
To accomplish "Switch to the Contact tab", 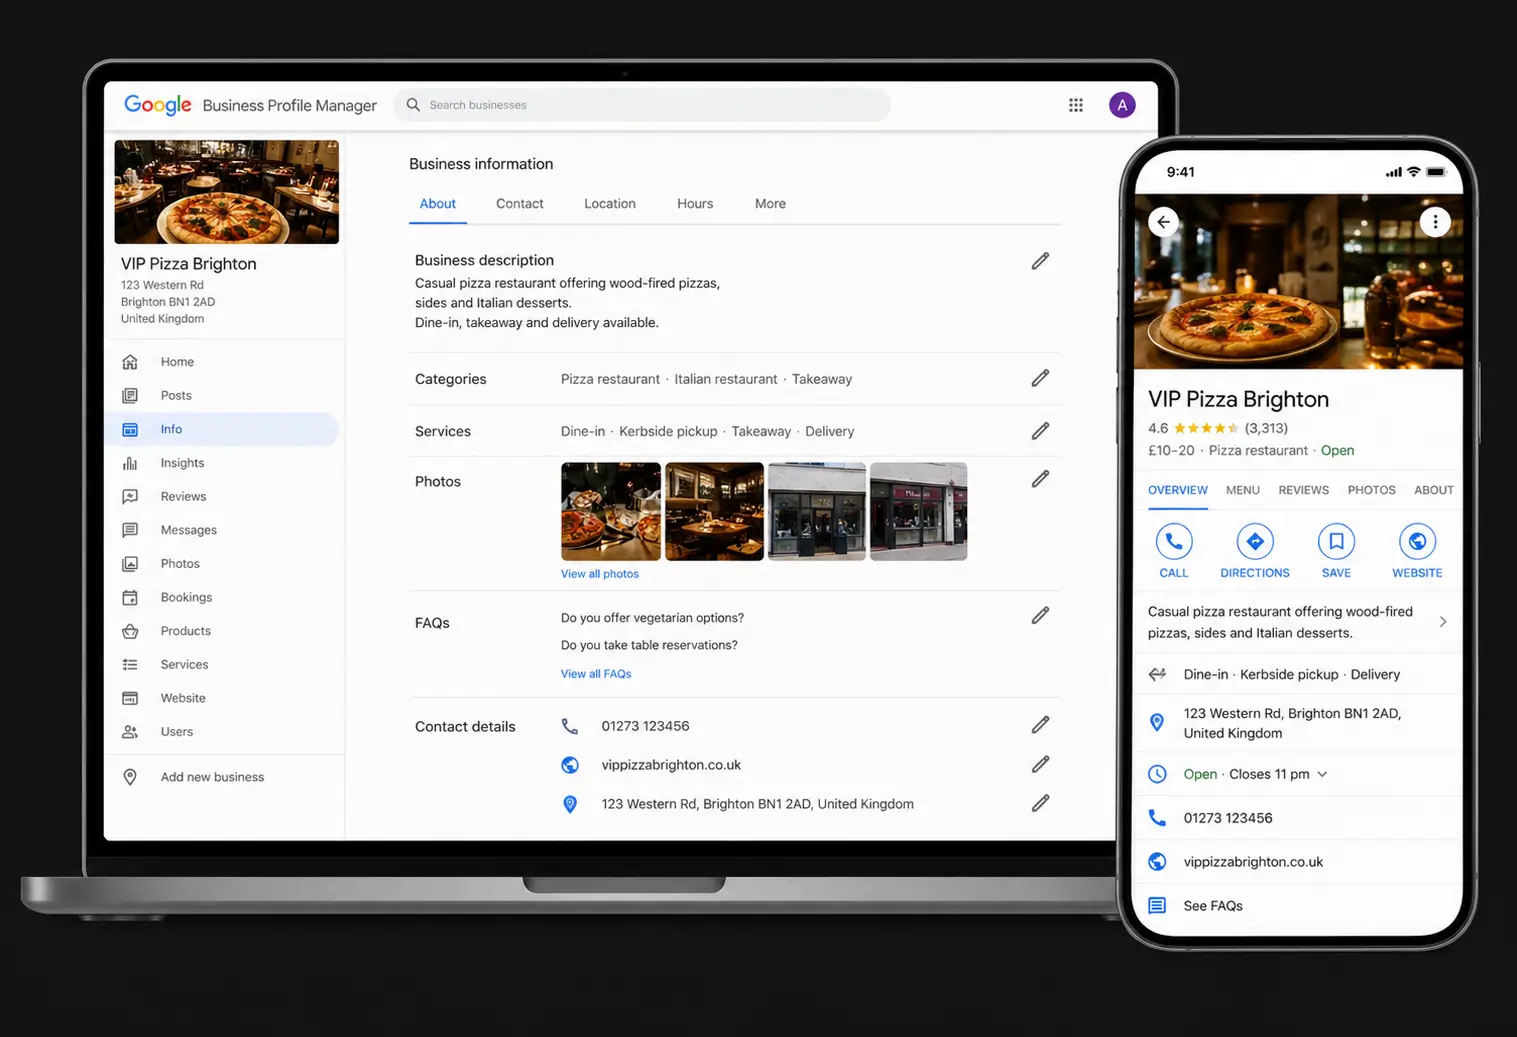I will click(520, 204).
